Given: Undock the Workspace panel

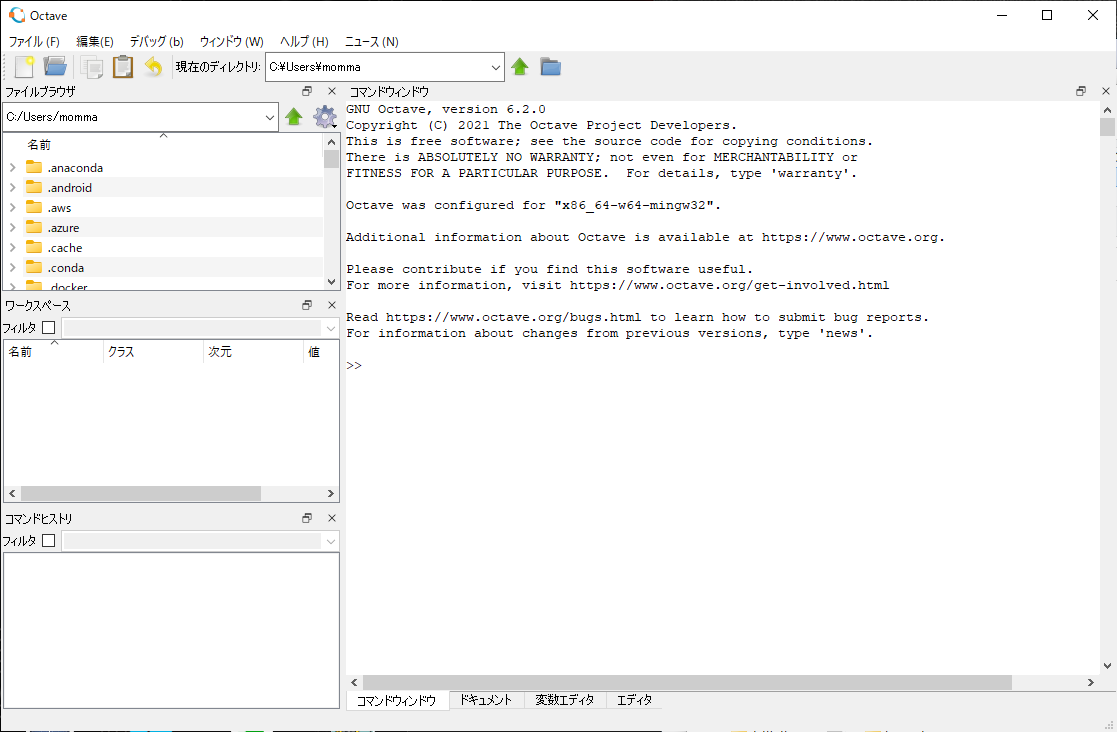Looking at the screenshot, I should click(307, 305).
